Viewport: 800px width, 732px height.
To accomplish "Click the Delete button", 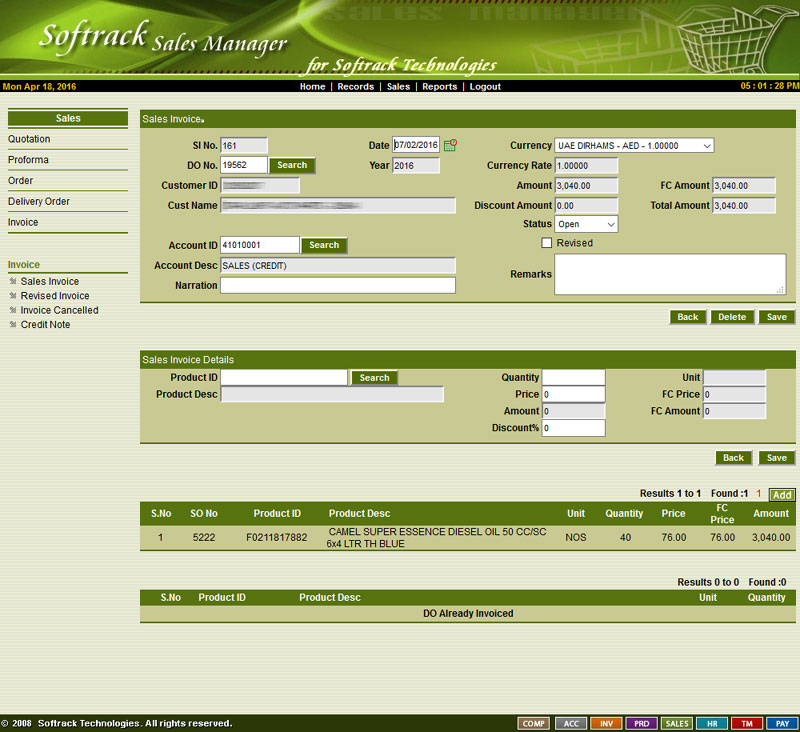I will 732,317.
